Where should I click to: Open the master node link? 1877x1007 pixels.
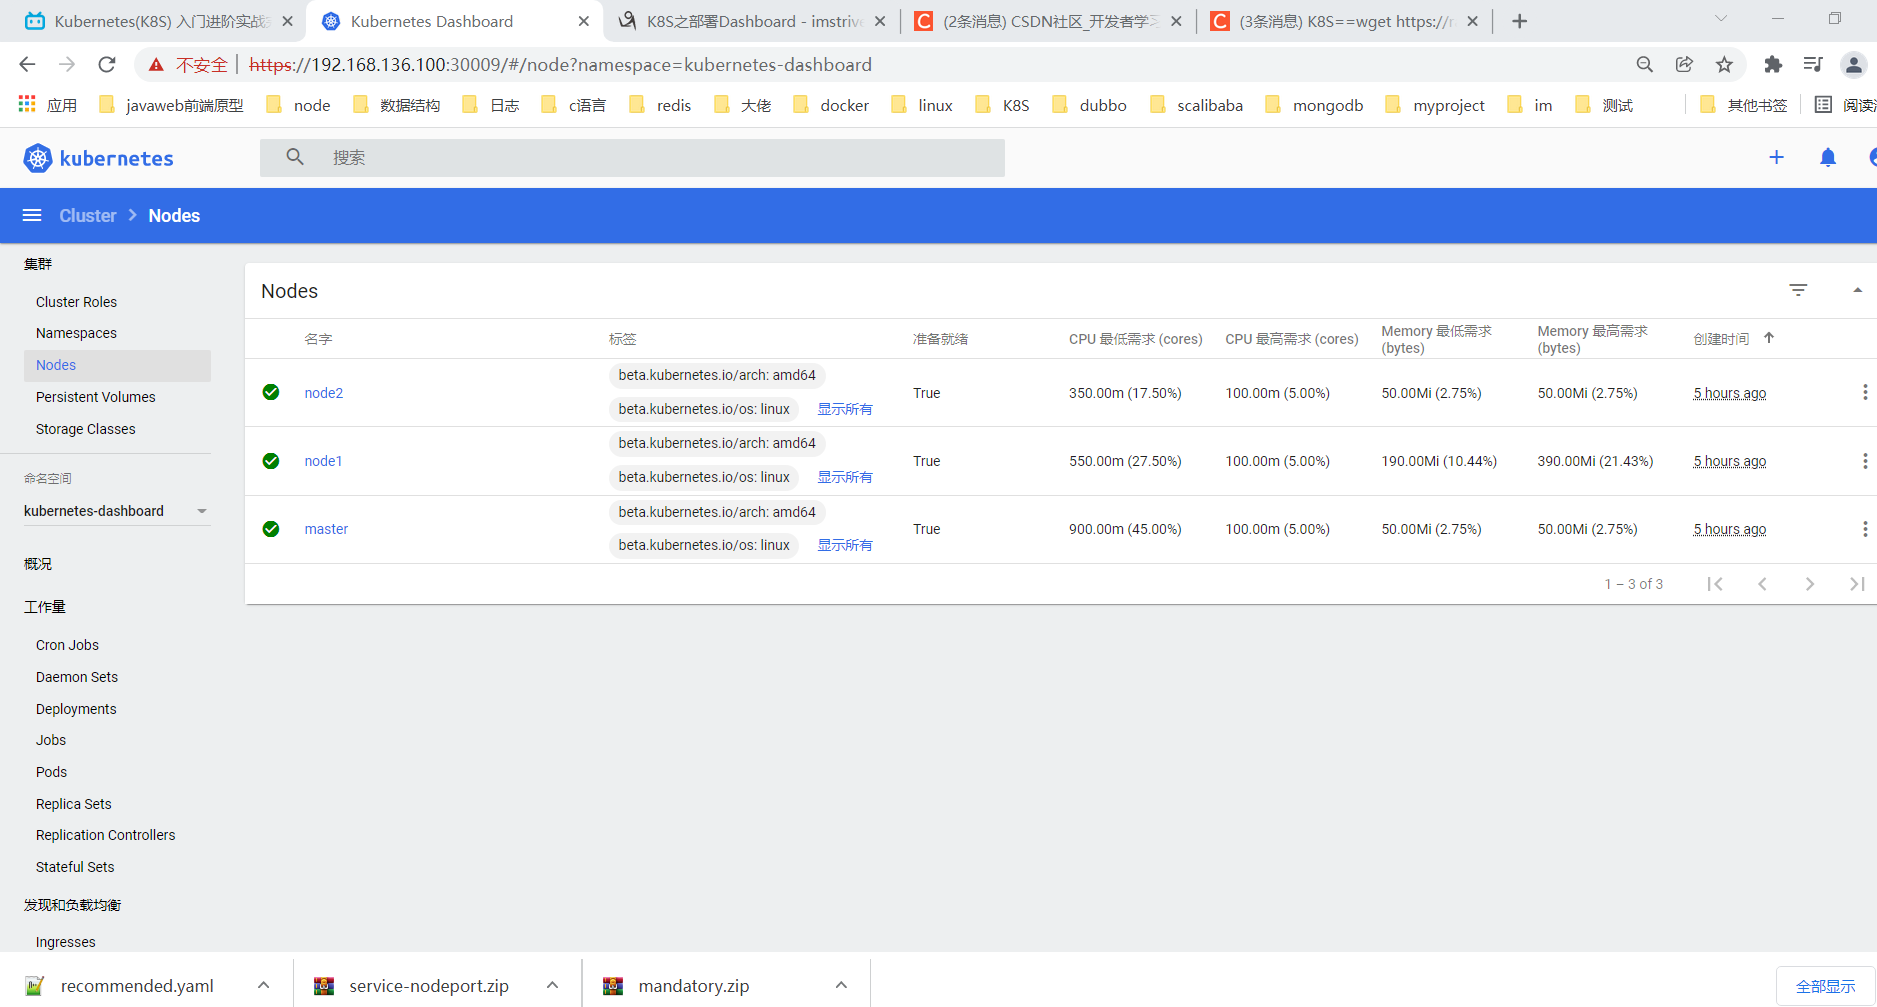click(x=326, y=529)
